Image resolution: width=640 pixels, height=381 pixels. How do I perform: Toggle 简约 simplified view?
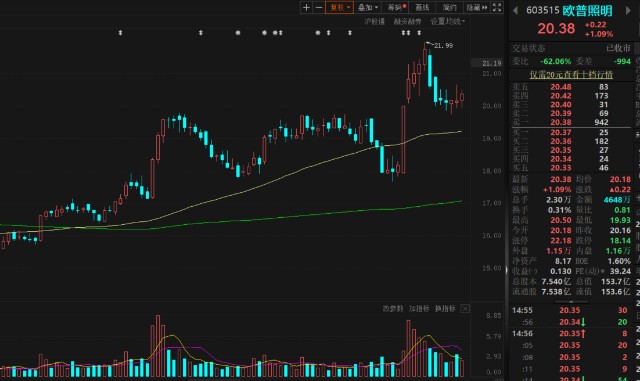click(449, 7)
